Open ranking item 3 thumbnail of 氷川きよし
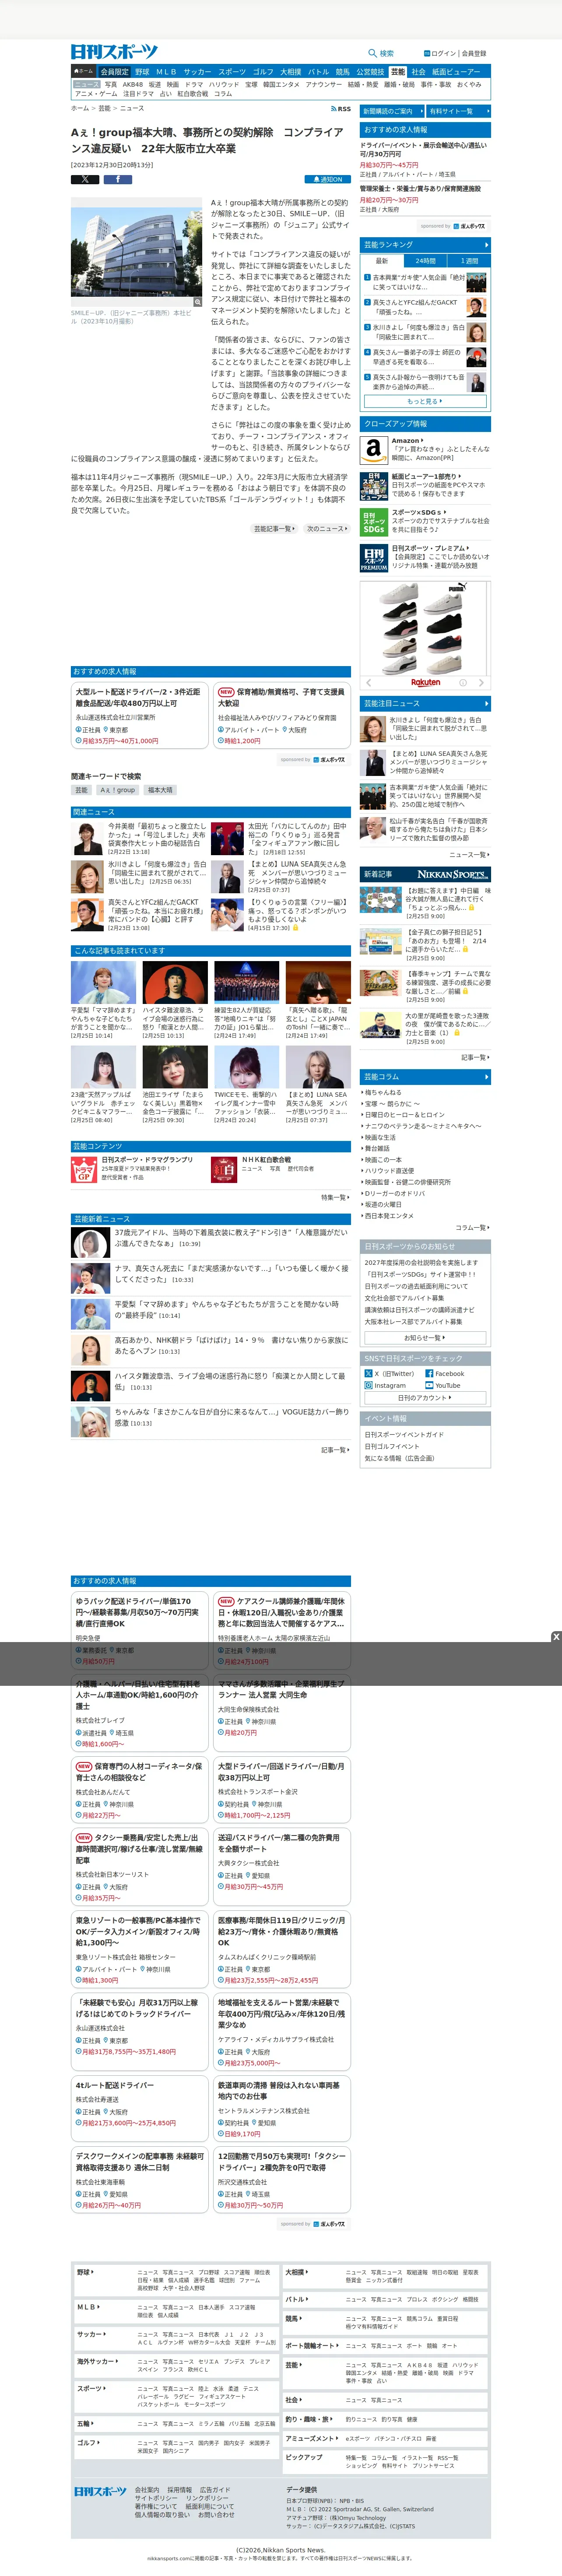 tap(477, 332)
